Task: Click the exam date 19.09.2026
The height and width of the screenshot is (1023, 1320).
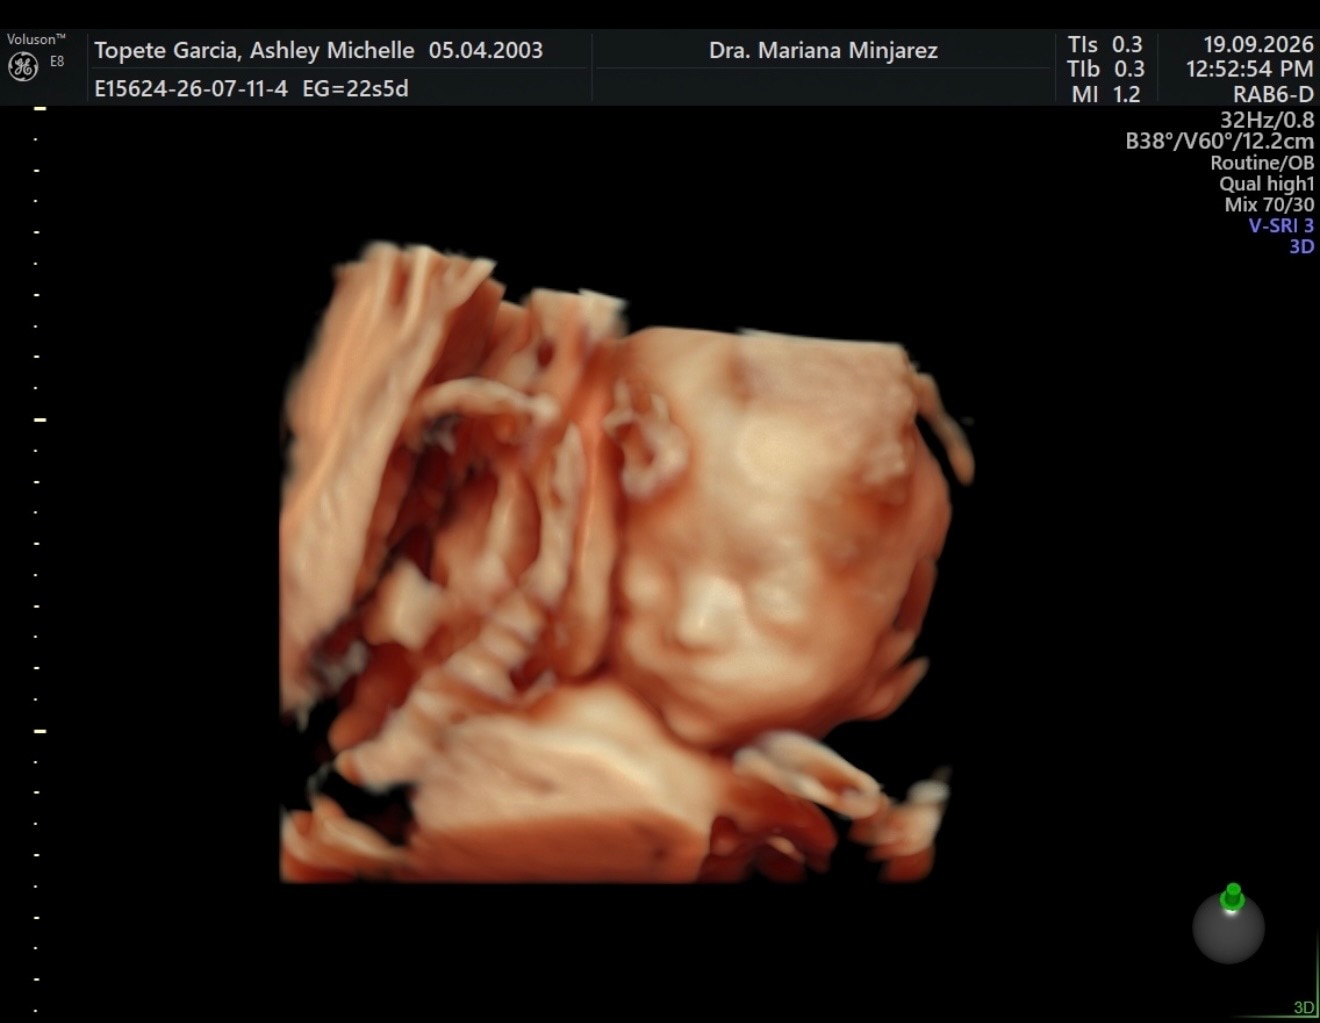Action: tap(1258, 44)
